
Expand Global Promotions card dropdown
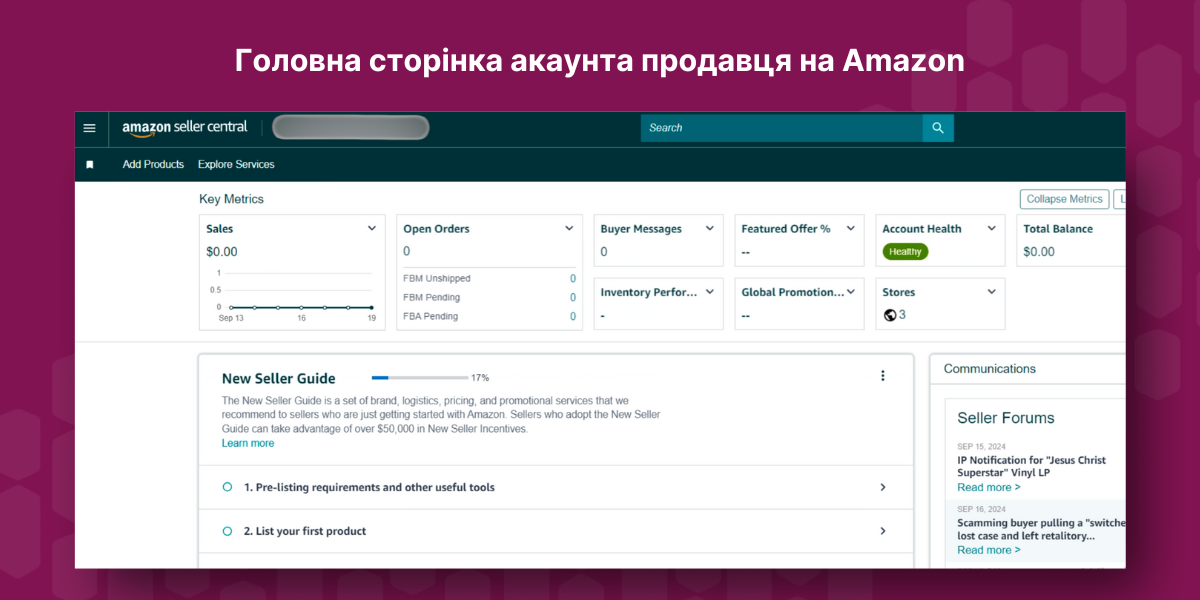[x=851, y=292]
